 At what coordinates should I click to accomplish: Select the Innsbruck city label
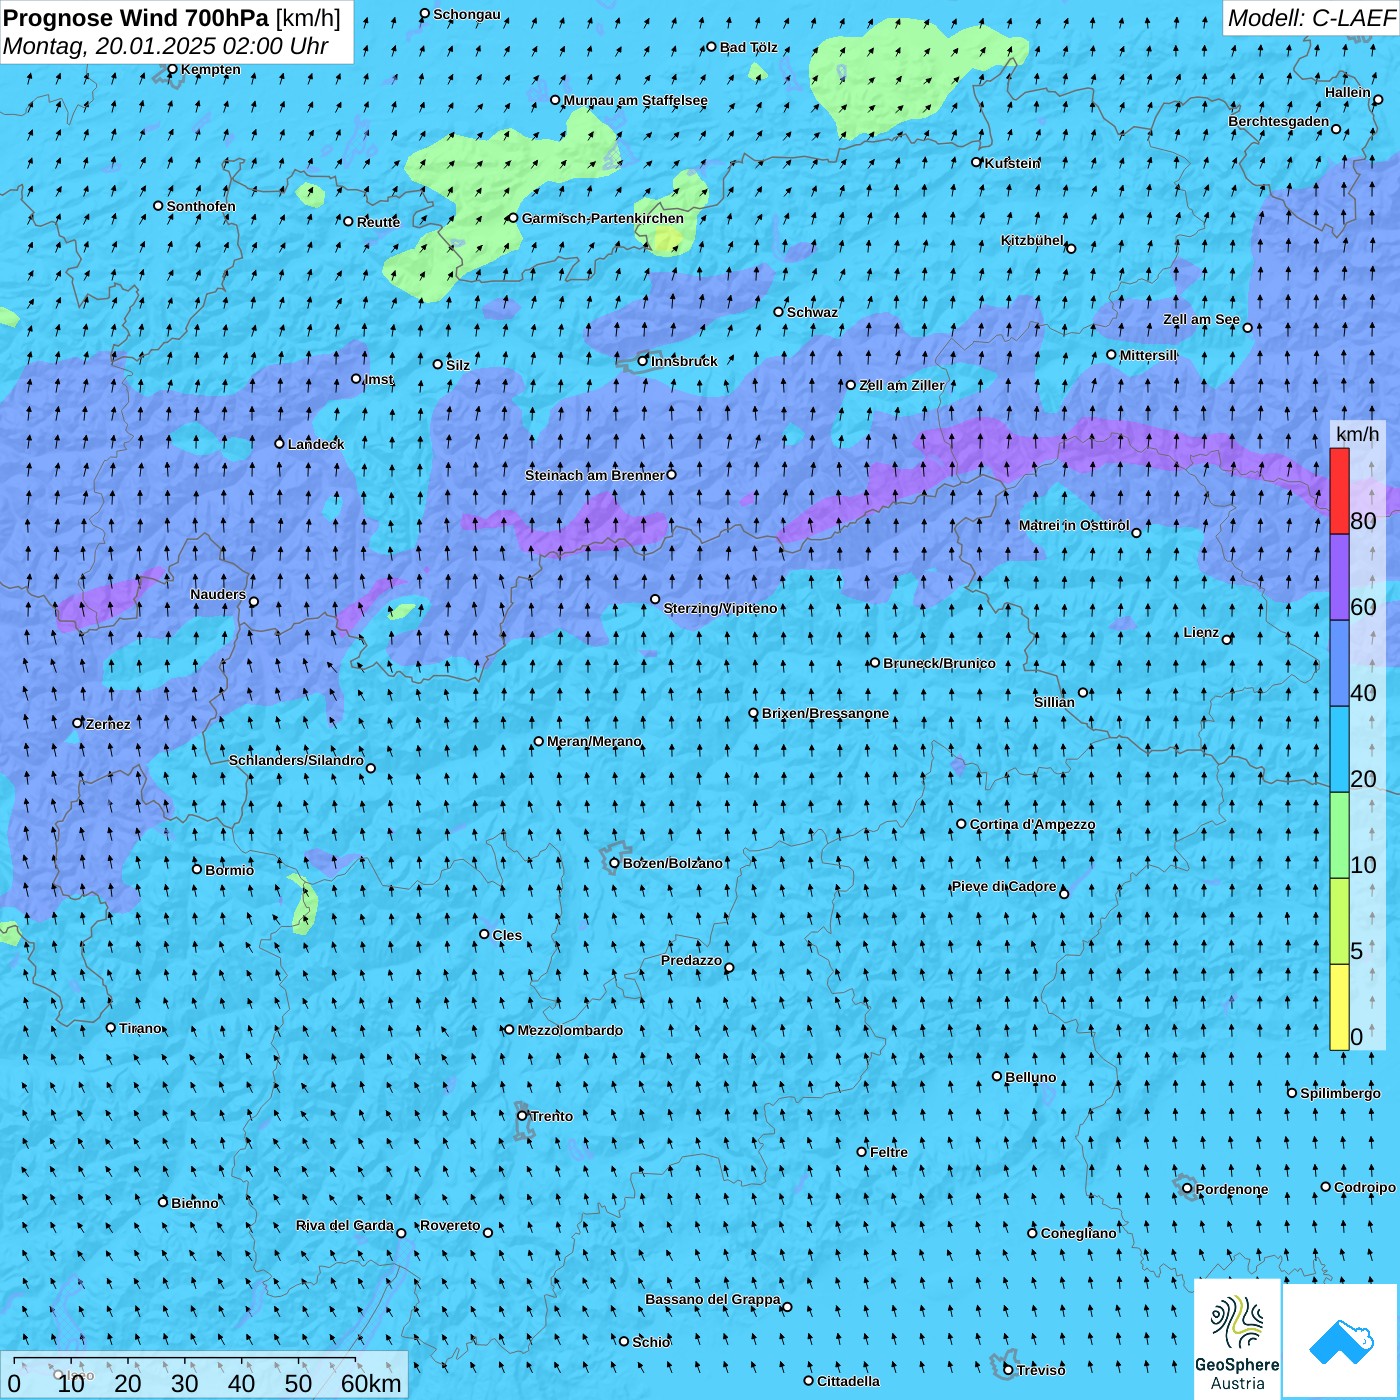point(684,361)
